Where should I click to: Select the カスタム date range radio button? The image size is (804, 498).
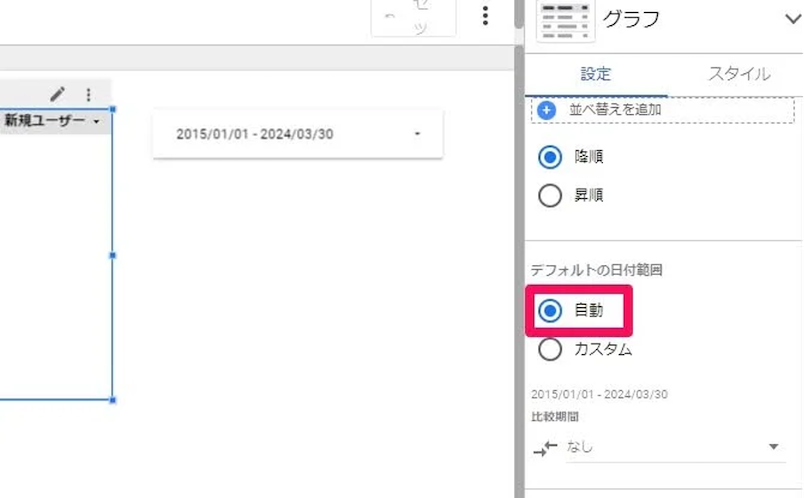click(550, 349)
